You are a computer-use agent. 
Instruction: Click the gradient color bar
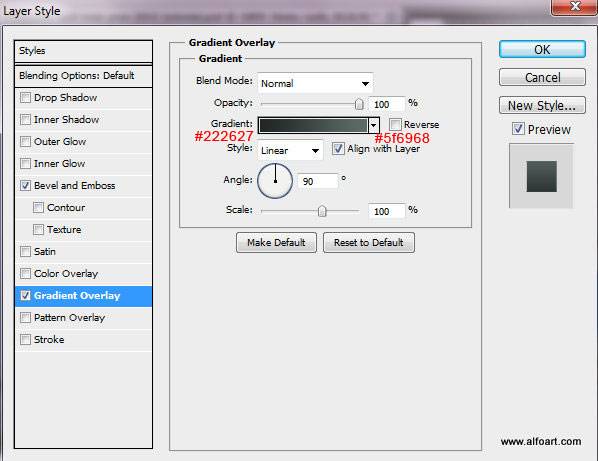click(x=313, y=125)
